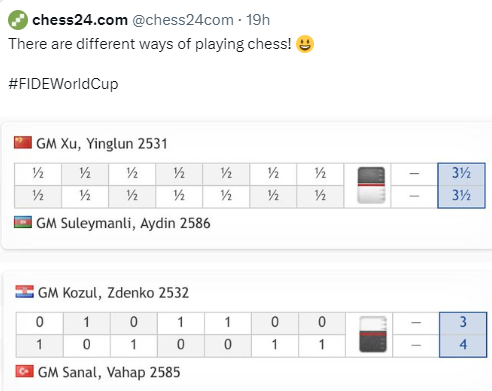Image resolution: width=492 pixels, height=391 pixels.
Task: Open the @chess24com handle
Action: [183, 20]
